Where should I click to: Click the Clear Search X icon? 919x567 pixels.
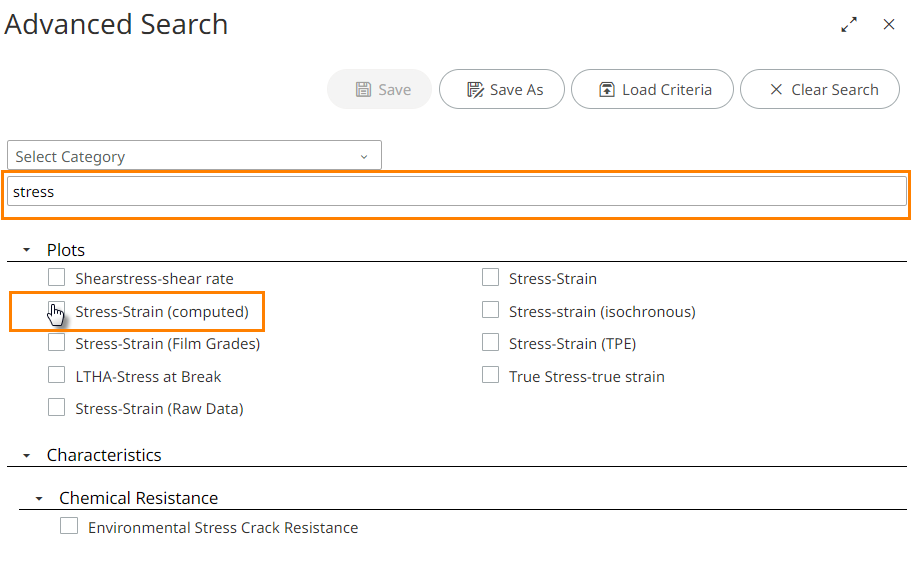click(x=776, y=90)
